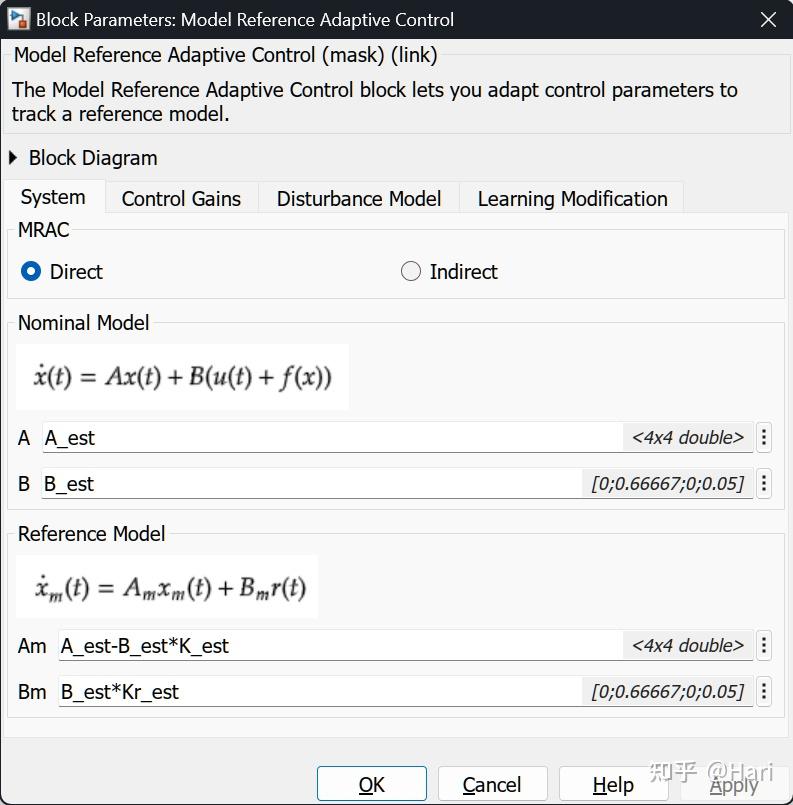
Task: Close the Block Parameters dialog
Action: click(768, 19)
